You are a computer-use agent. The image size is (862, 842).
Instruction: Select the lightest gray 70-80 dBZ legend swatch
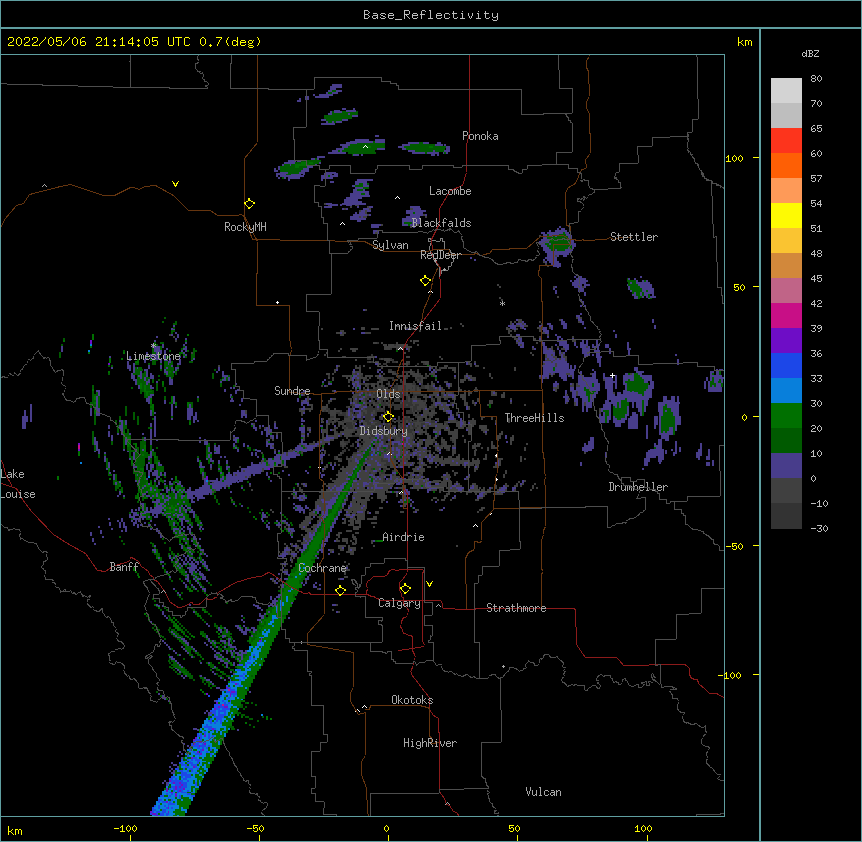tap(786, 91)
